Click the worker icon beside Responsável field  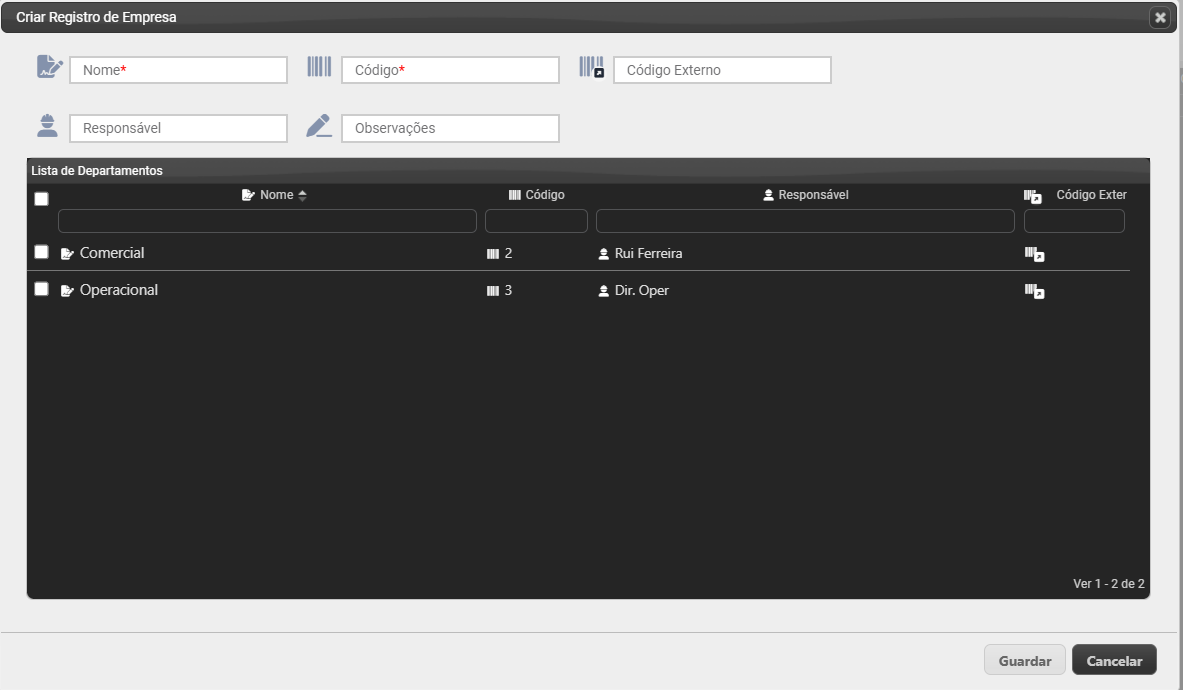pos(48,126)
